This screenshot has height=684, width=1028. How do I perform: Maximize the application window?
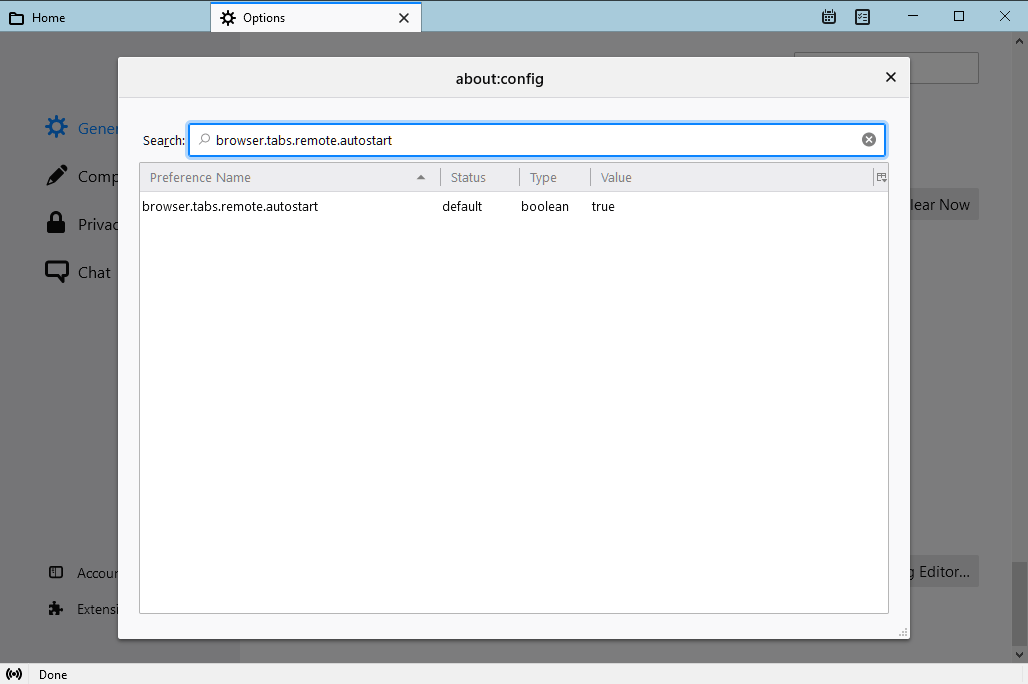coord(959,16)
